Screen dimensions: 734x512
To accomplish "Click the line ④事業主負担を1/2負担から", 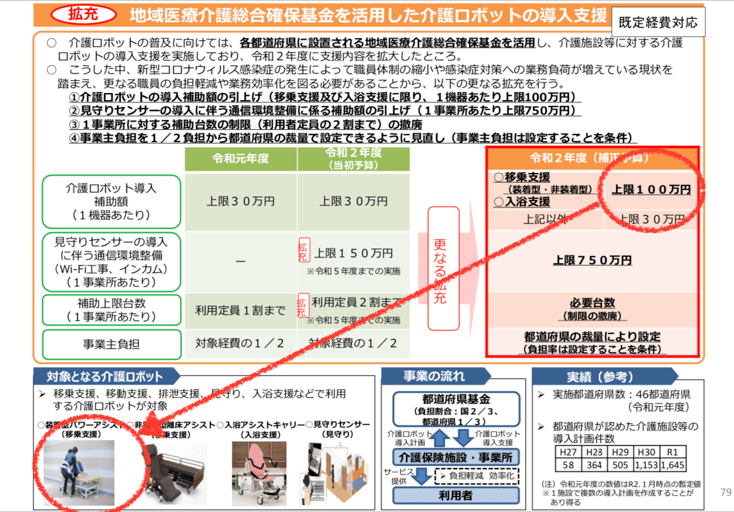I will tap(352, 138).
